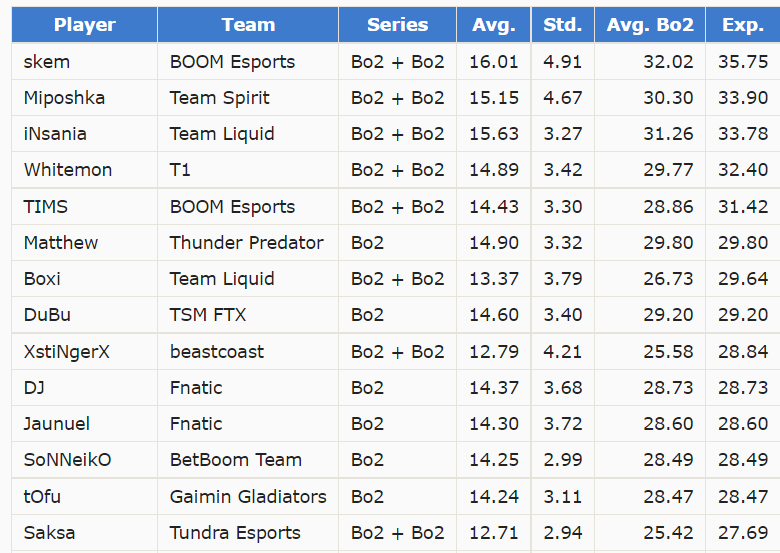Click Saksa's player name cell
This screenshot has height=553, width=780.
click(49, 533)
